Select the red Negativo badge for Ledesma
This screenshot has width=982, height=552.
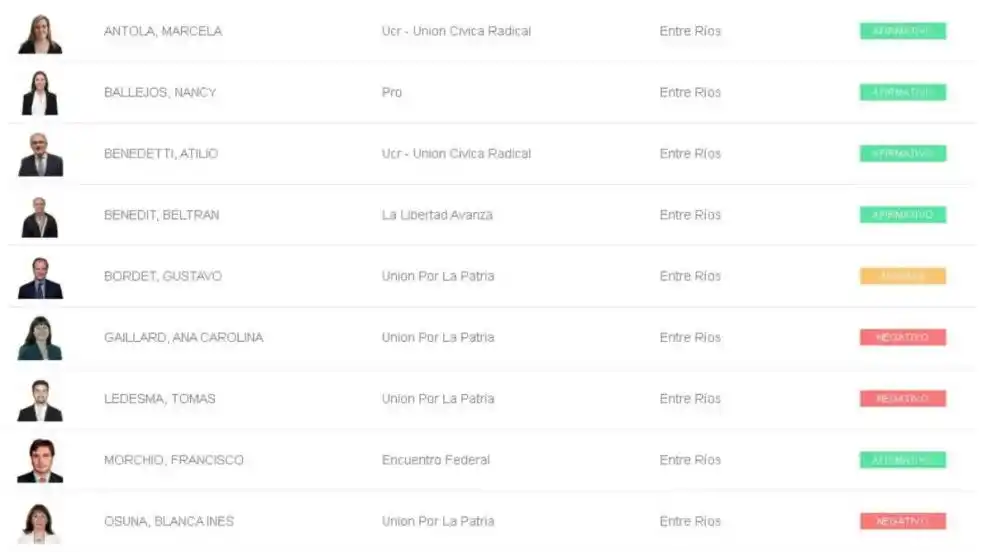coord(902,399)
